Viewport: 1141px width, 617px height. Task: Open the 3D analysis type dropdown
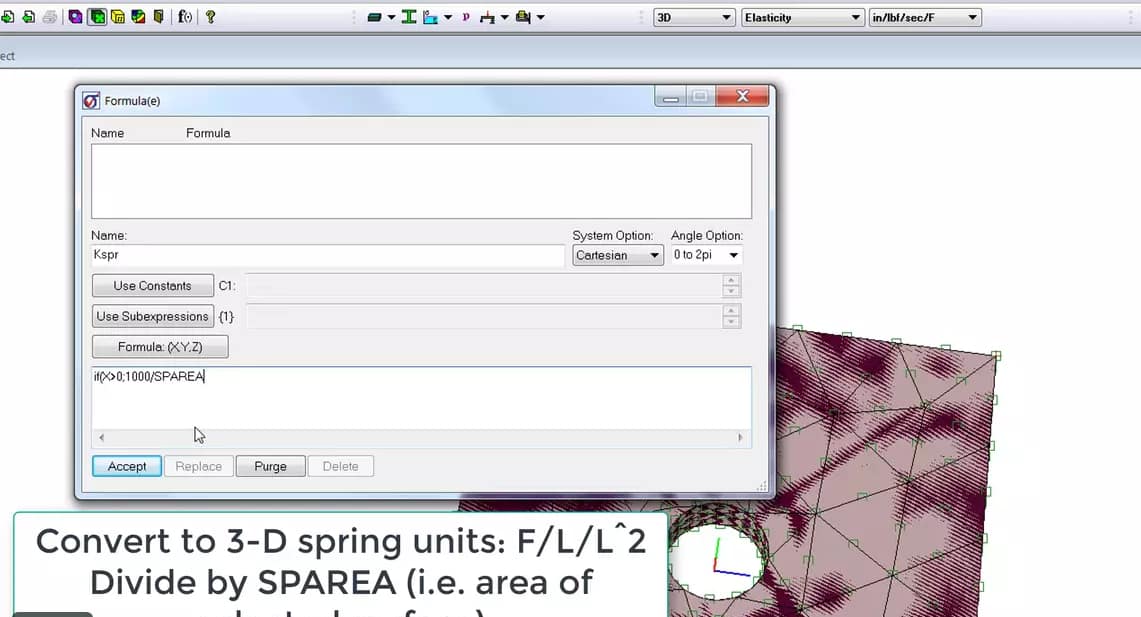693,17
